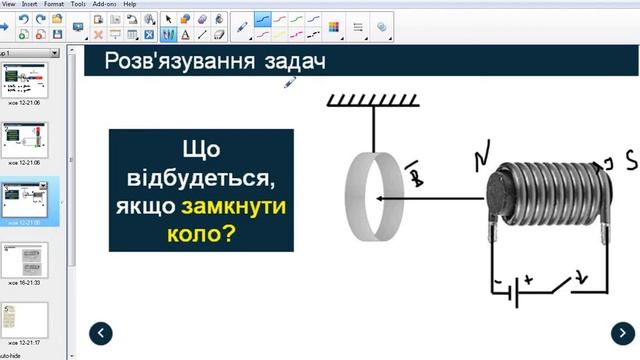
Task: Delete selected object with red X
Action: click(98, 35)
